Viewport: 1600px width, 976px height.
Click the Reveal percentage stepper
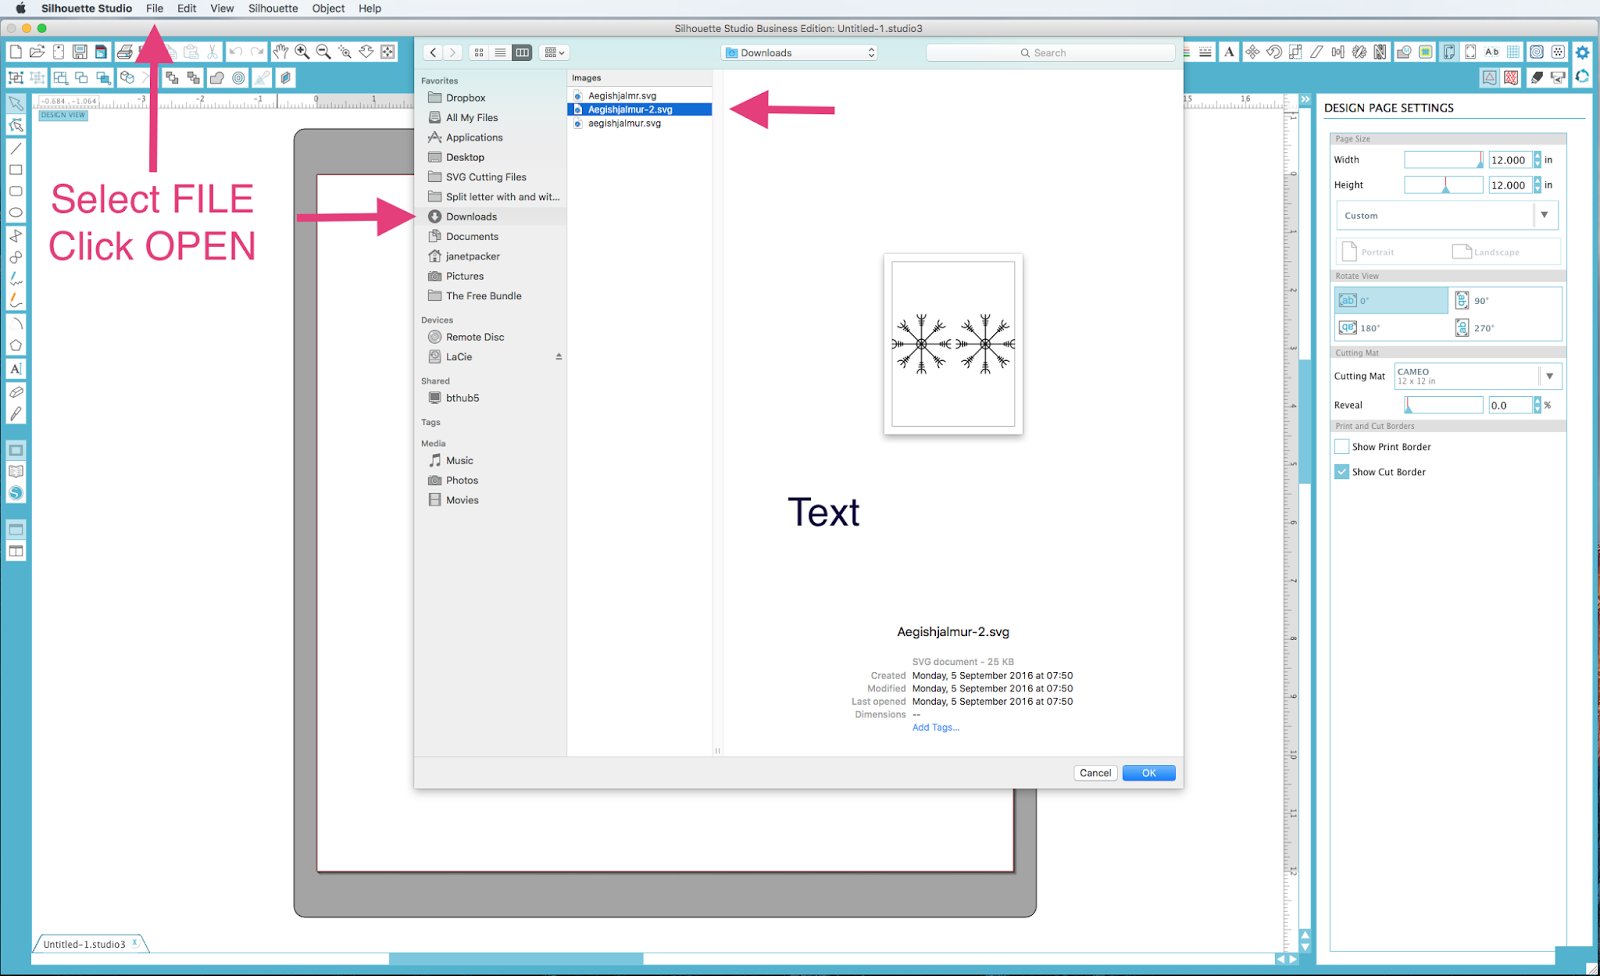click(1537, 405)
